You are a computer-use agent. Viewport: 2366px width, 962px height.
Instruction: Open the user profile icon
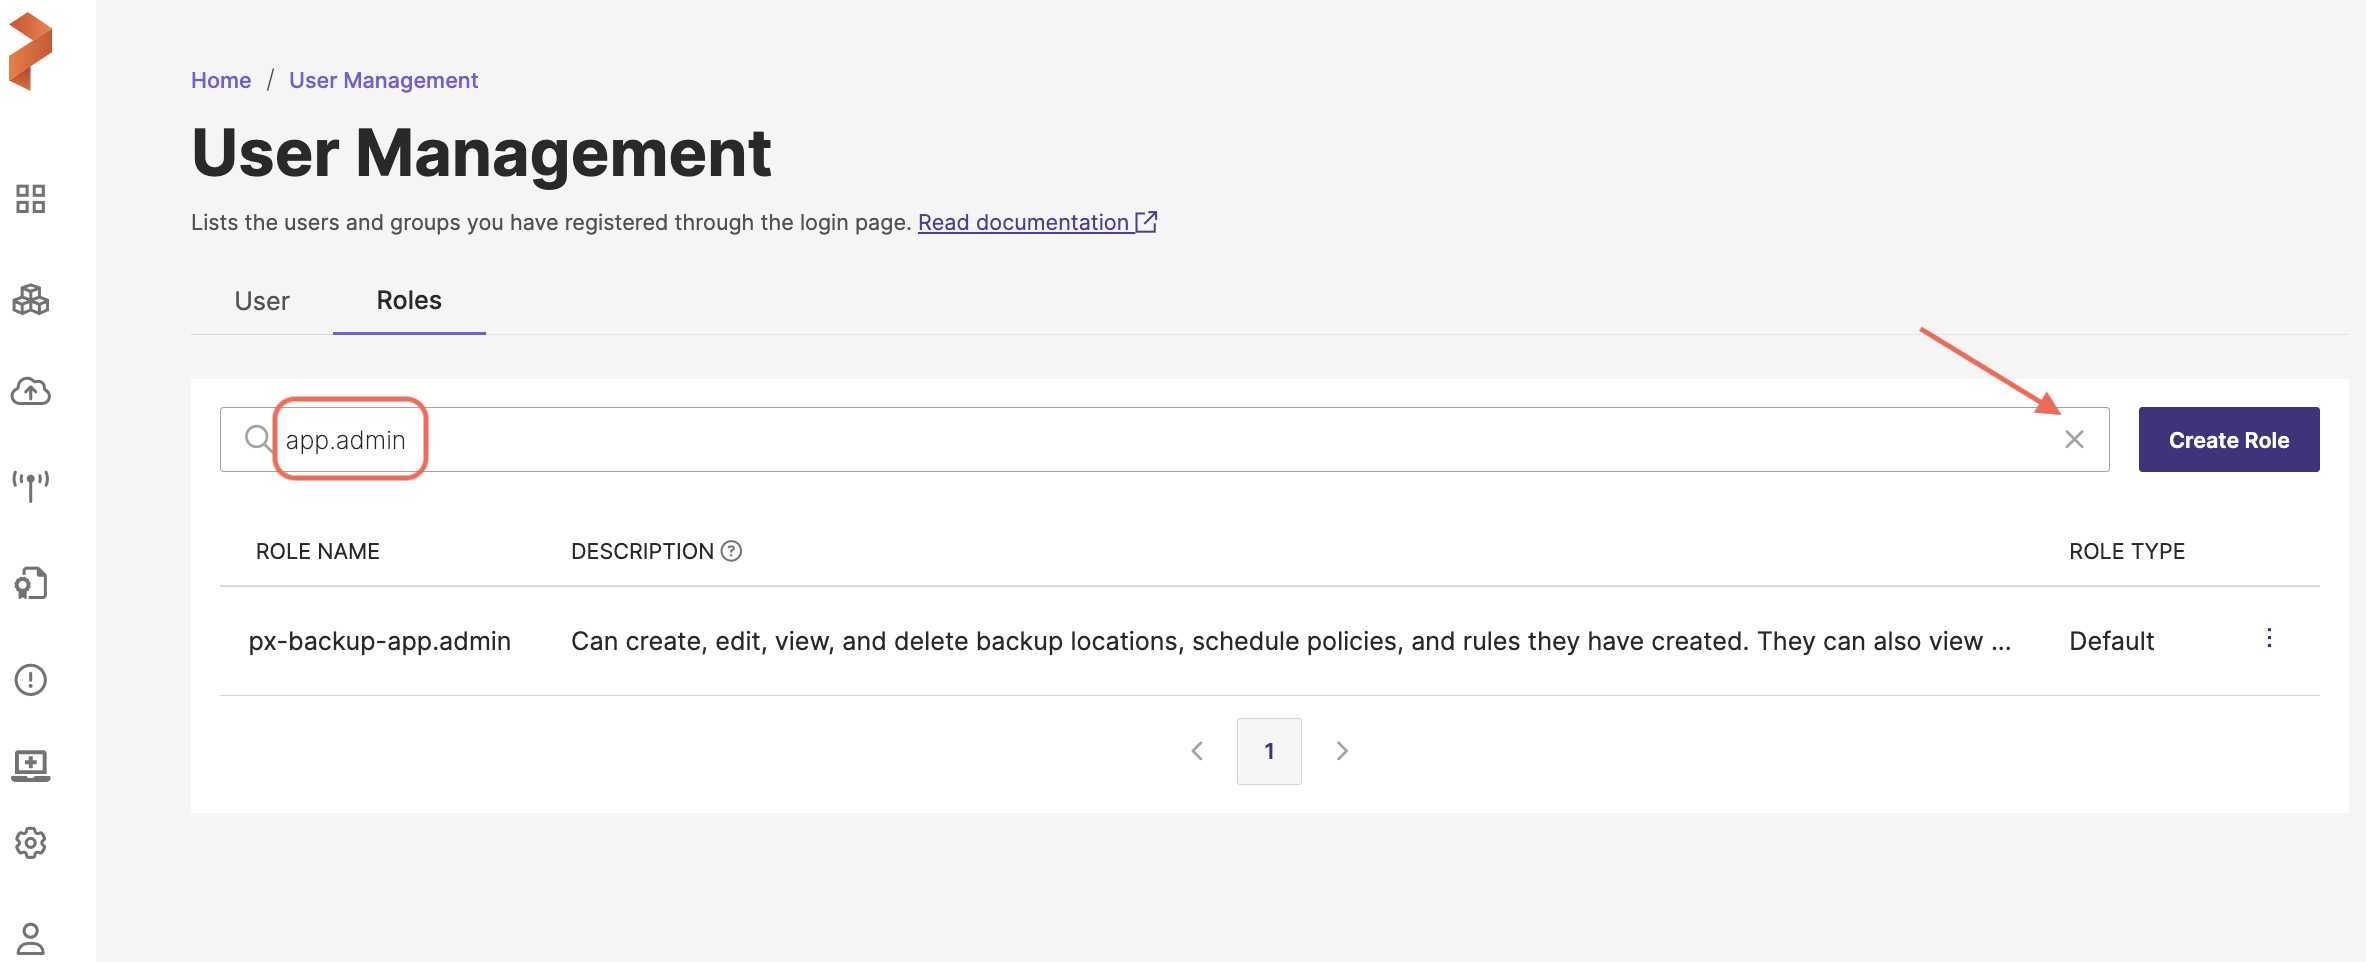pyautogui.click(x=30, y=938)
